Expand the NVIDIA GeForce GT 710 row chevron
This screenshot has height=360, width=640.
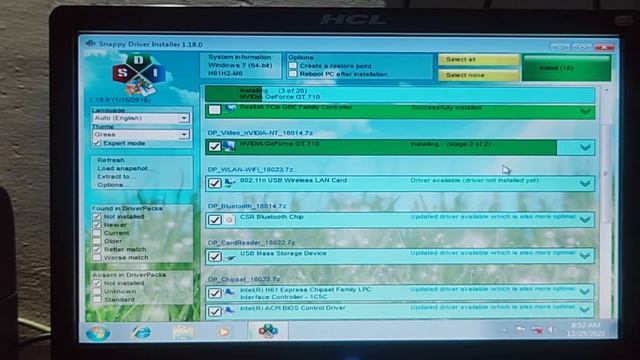(x=585, y=147)
